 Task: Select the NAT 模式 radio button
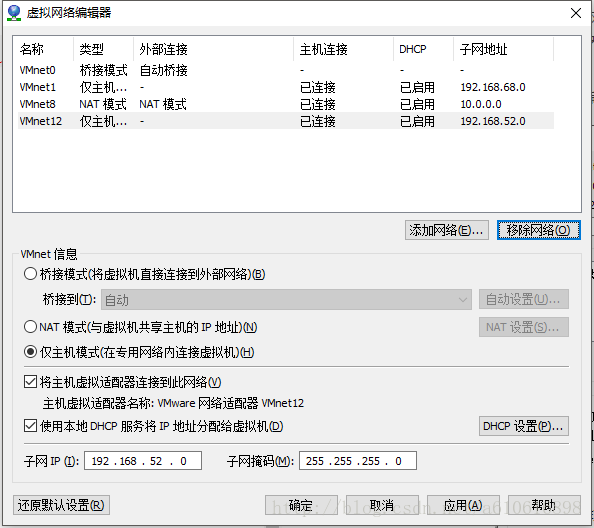click(30, 326)
